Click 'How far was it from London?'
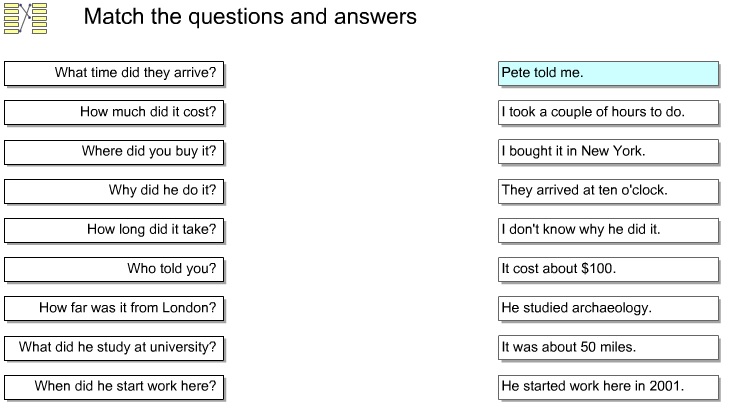 pyautogui.click(x=115, y=308)
